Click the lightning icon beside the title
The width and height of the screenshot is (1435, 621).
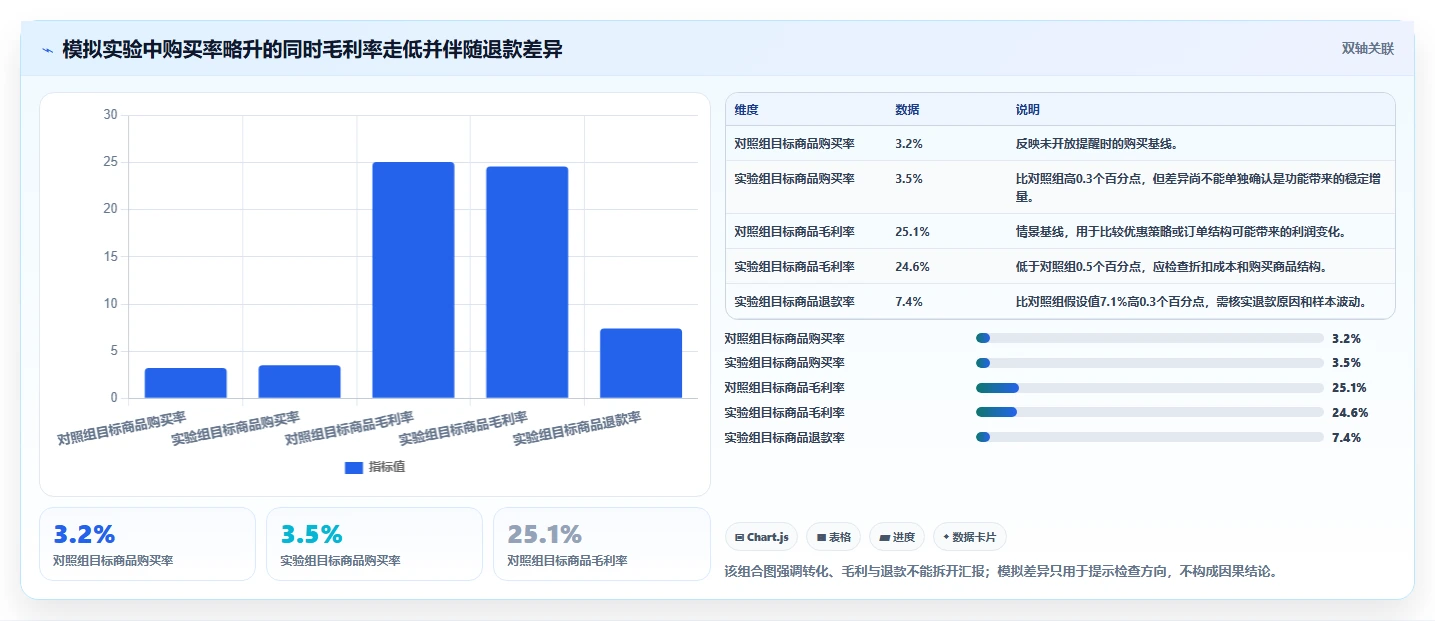47,50
